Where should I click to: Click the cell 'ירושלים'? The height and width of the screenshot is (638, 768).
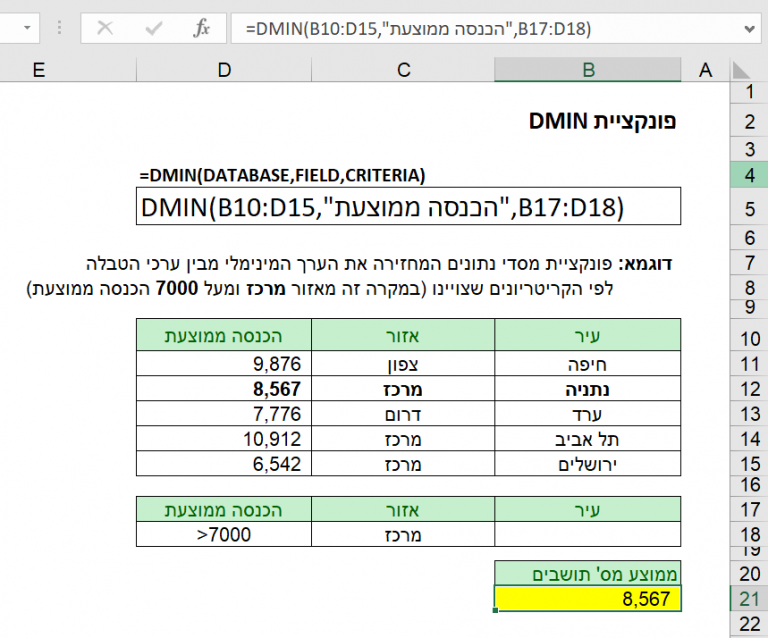pyautogui.click(x=588, y=464)
